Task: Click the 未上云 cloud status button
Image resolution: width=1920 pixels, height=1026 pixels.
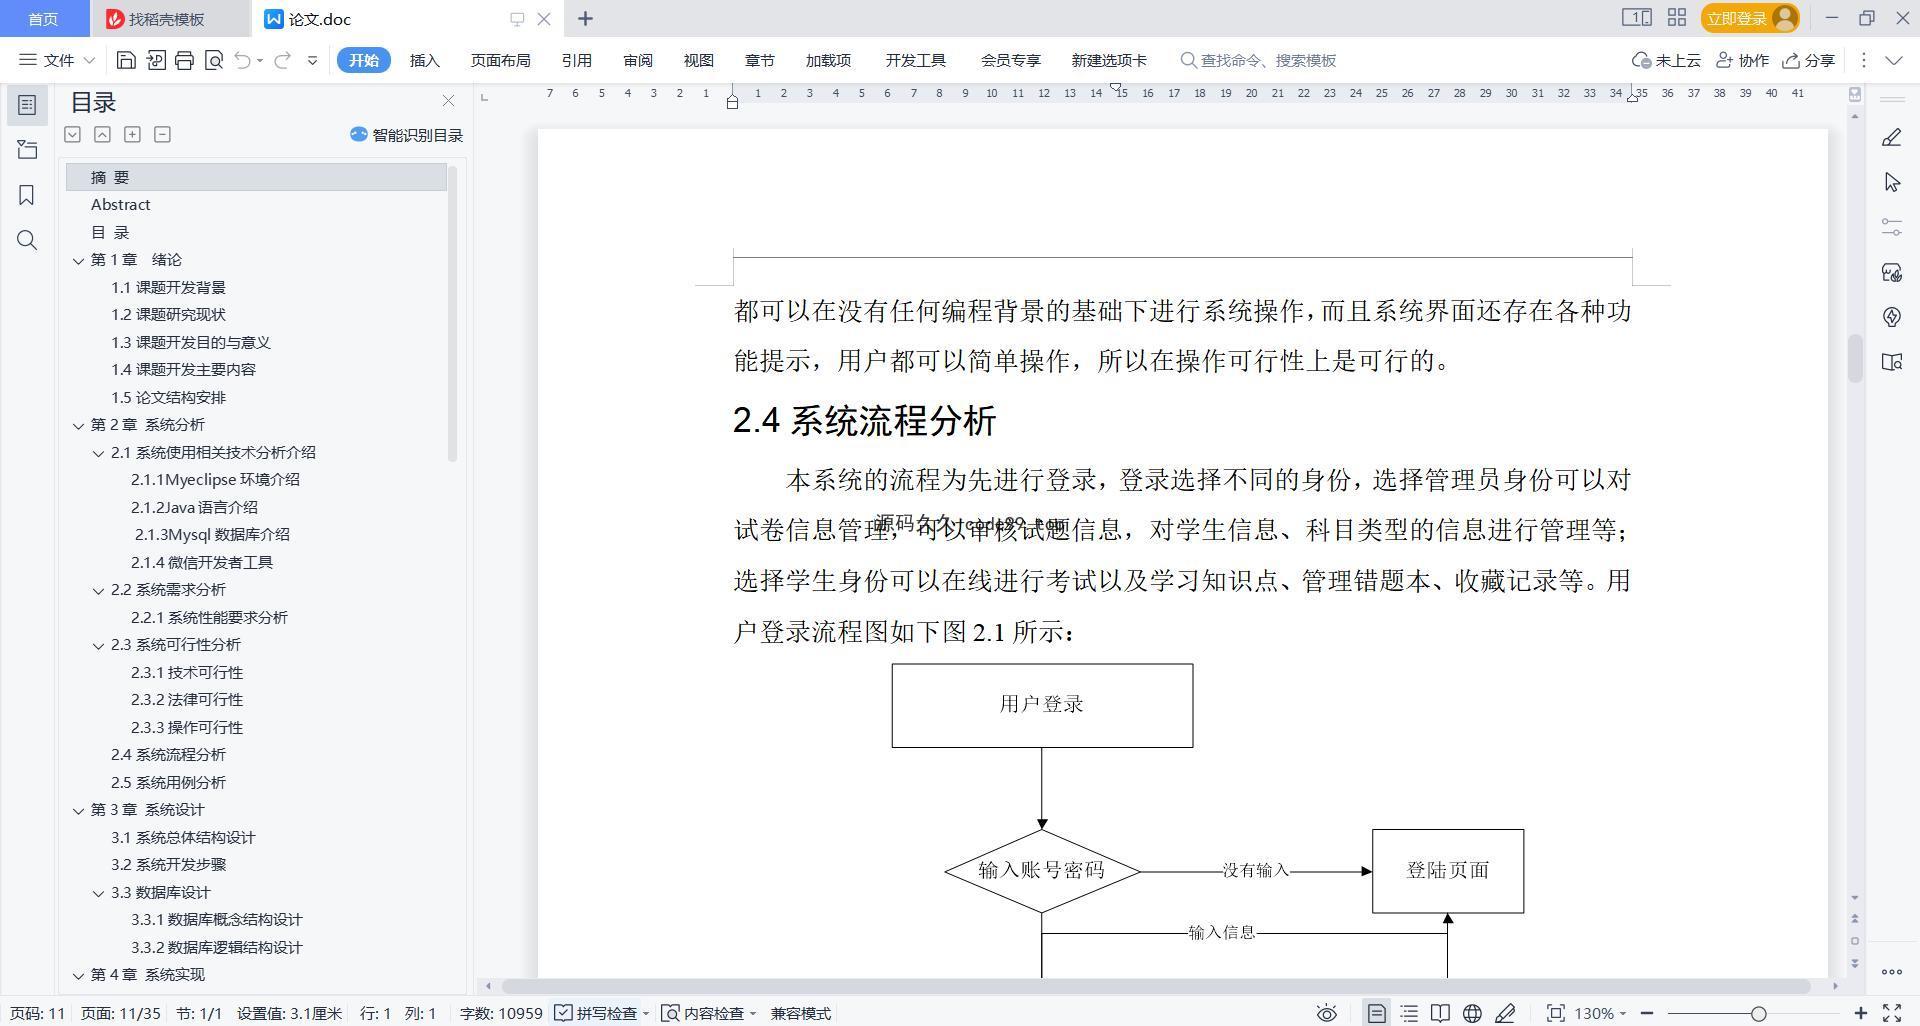Action: point(1666,60)
